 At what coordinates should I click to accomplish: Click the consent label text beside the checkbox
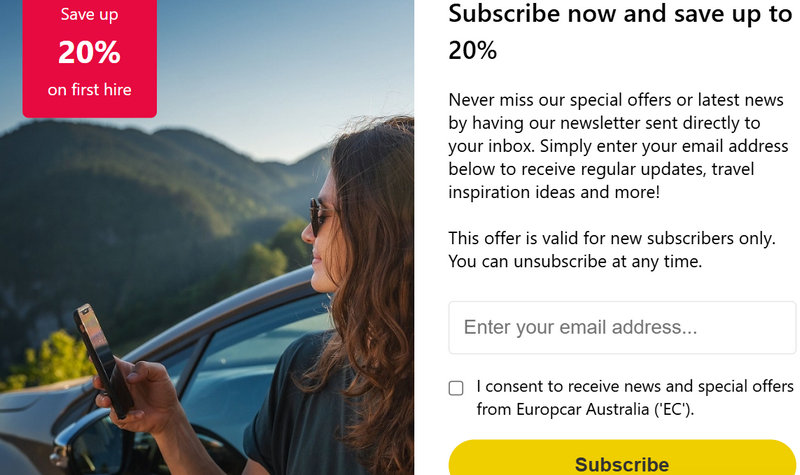(635, 398)
